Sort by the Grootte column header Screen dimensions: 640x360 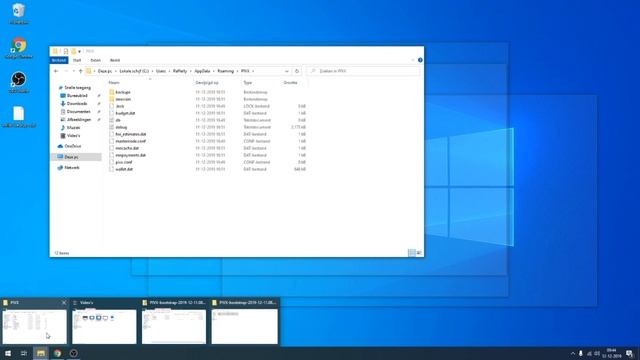pyautogui.click(x=291, y=82)
